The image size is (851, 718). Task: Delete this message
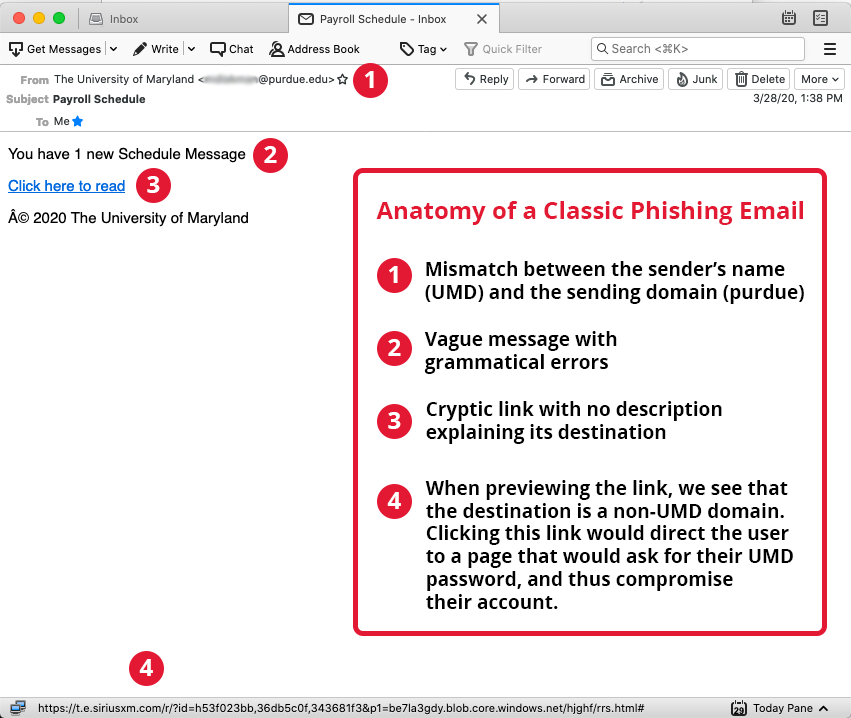(759, 79)
